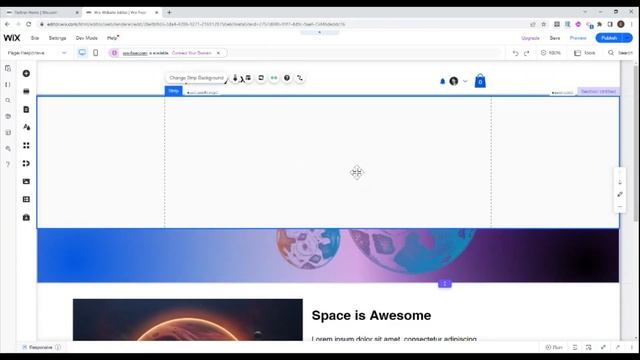The height and width of the screenshot is (360, 640).
Task: Click the animation squiggle icon in strip toolbar
Action: coord(300,78)
